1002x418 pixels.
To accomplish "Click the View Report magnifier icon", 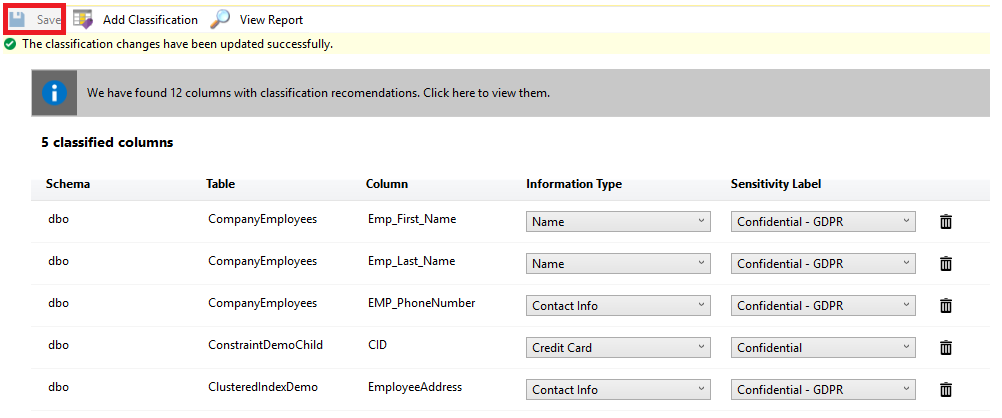I will pos(220,19).
